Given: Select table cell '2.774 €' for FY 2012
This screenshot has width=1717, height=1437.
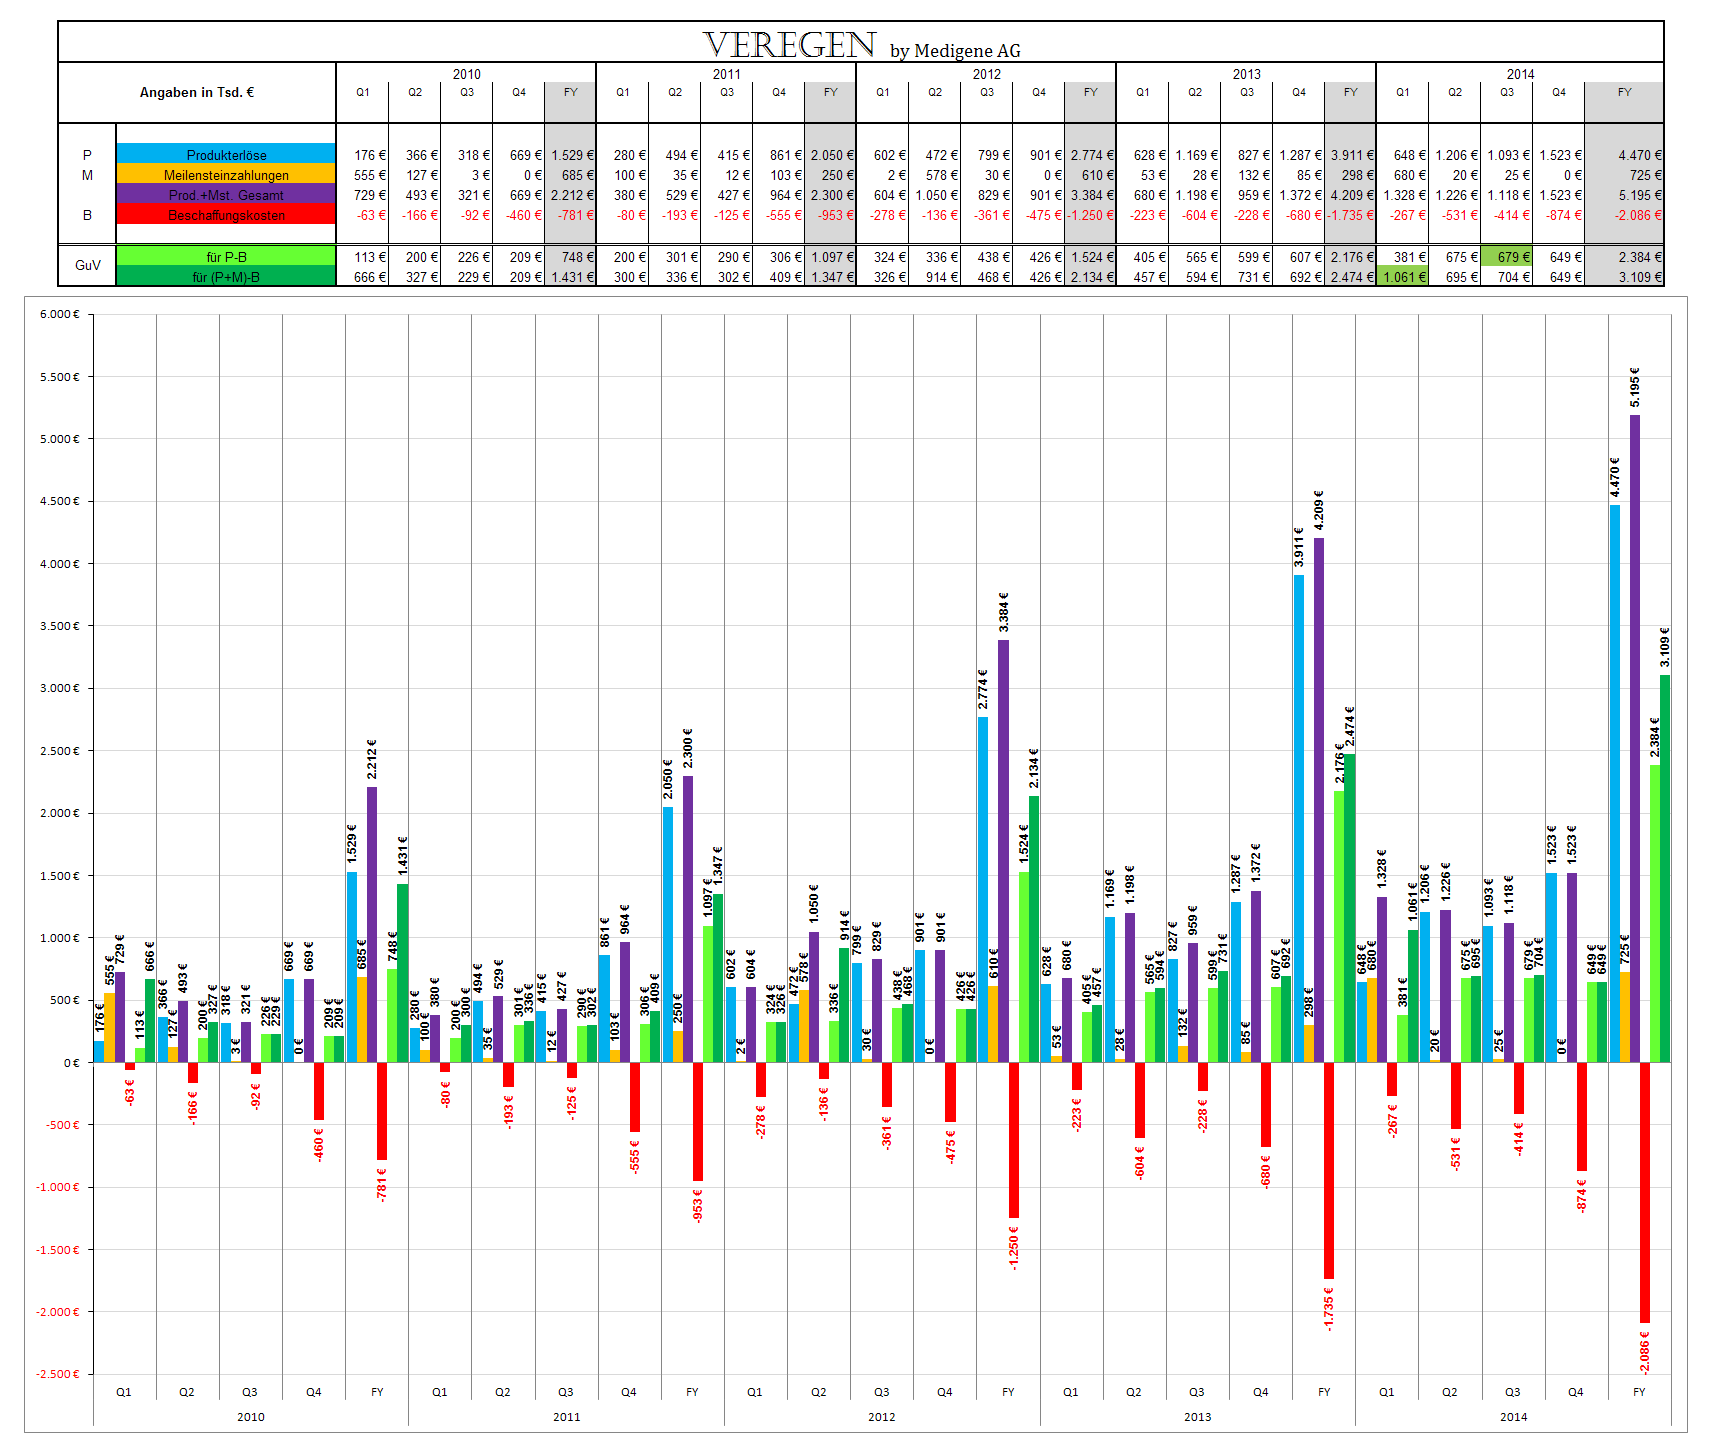Looking at the screenshot, I should point(1092,155).
